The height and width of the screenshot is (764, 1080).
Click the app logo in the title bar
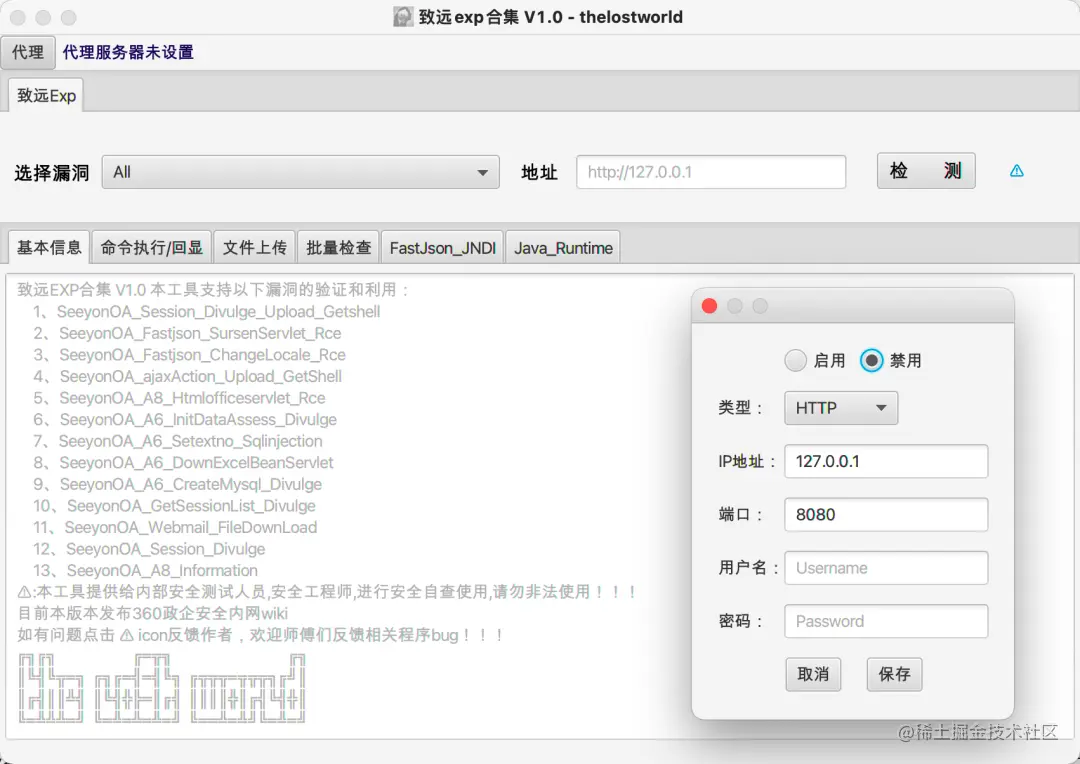coord(403,16)
